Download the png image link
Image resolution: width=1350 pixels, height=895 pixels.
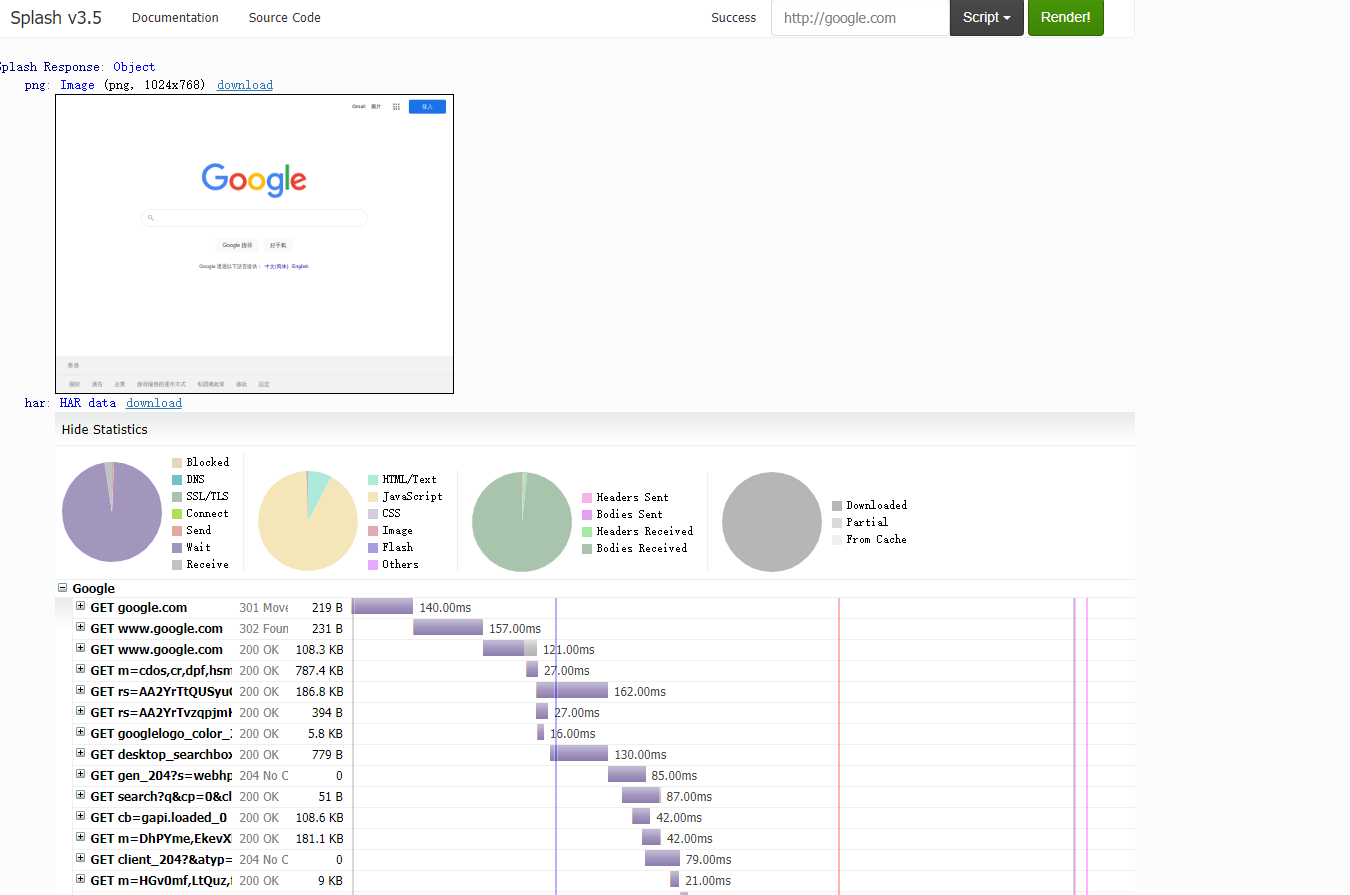tap(245, 85)
